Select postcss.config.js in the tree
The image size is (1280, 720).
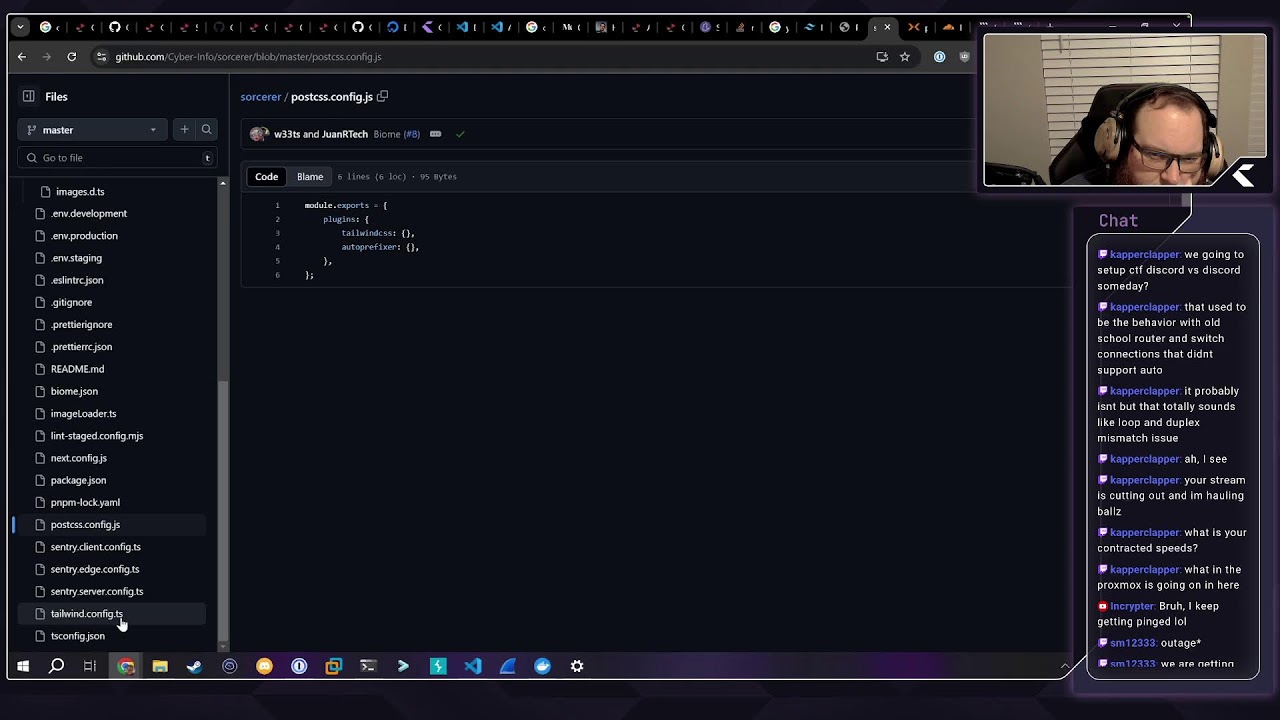click(85, 524)
